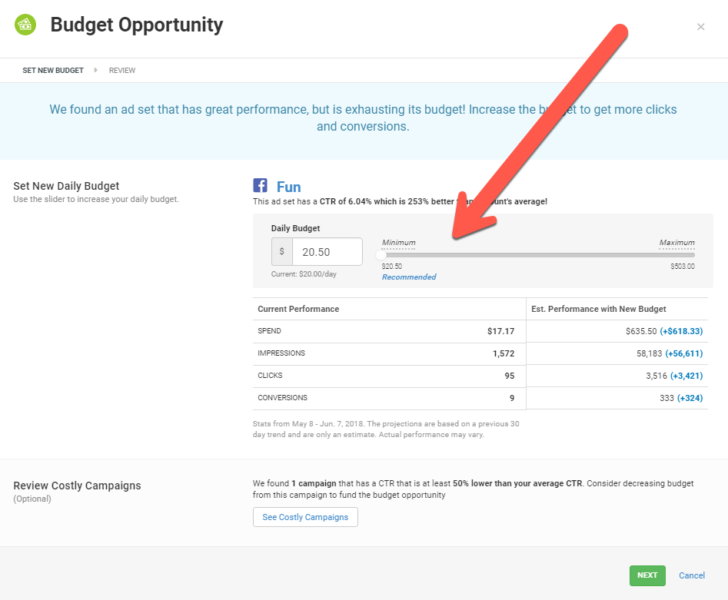The height and width of the screenshot is (600, 728).
Task: Switch to the Review step
Action: point(122,71)
